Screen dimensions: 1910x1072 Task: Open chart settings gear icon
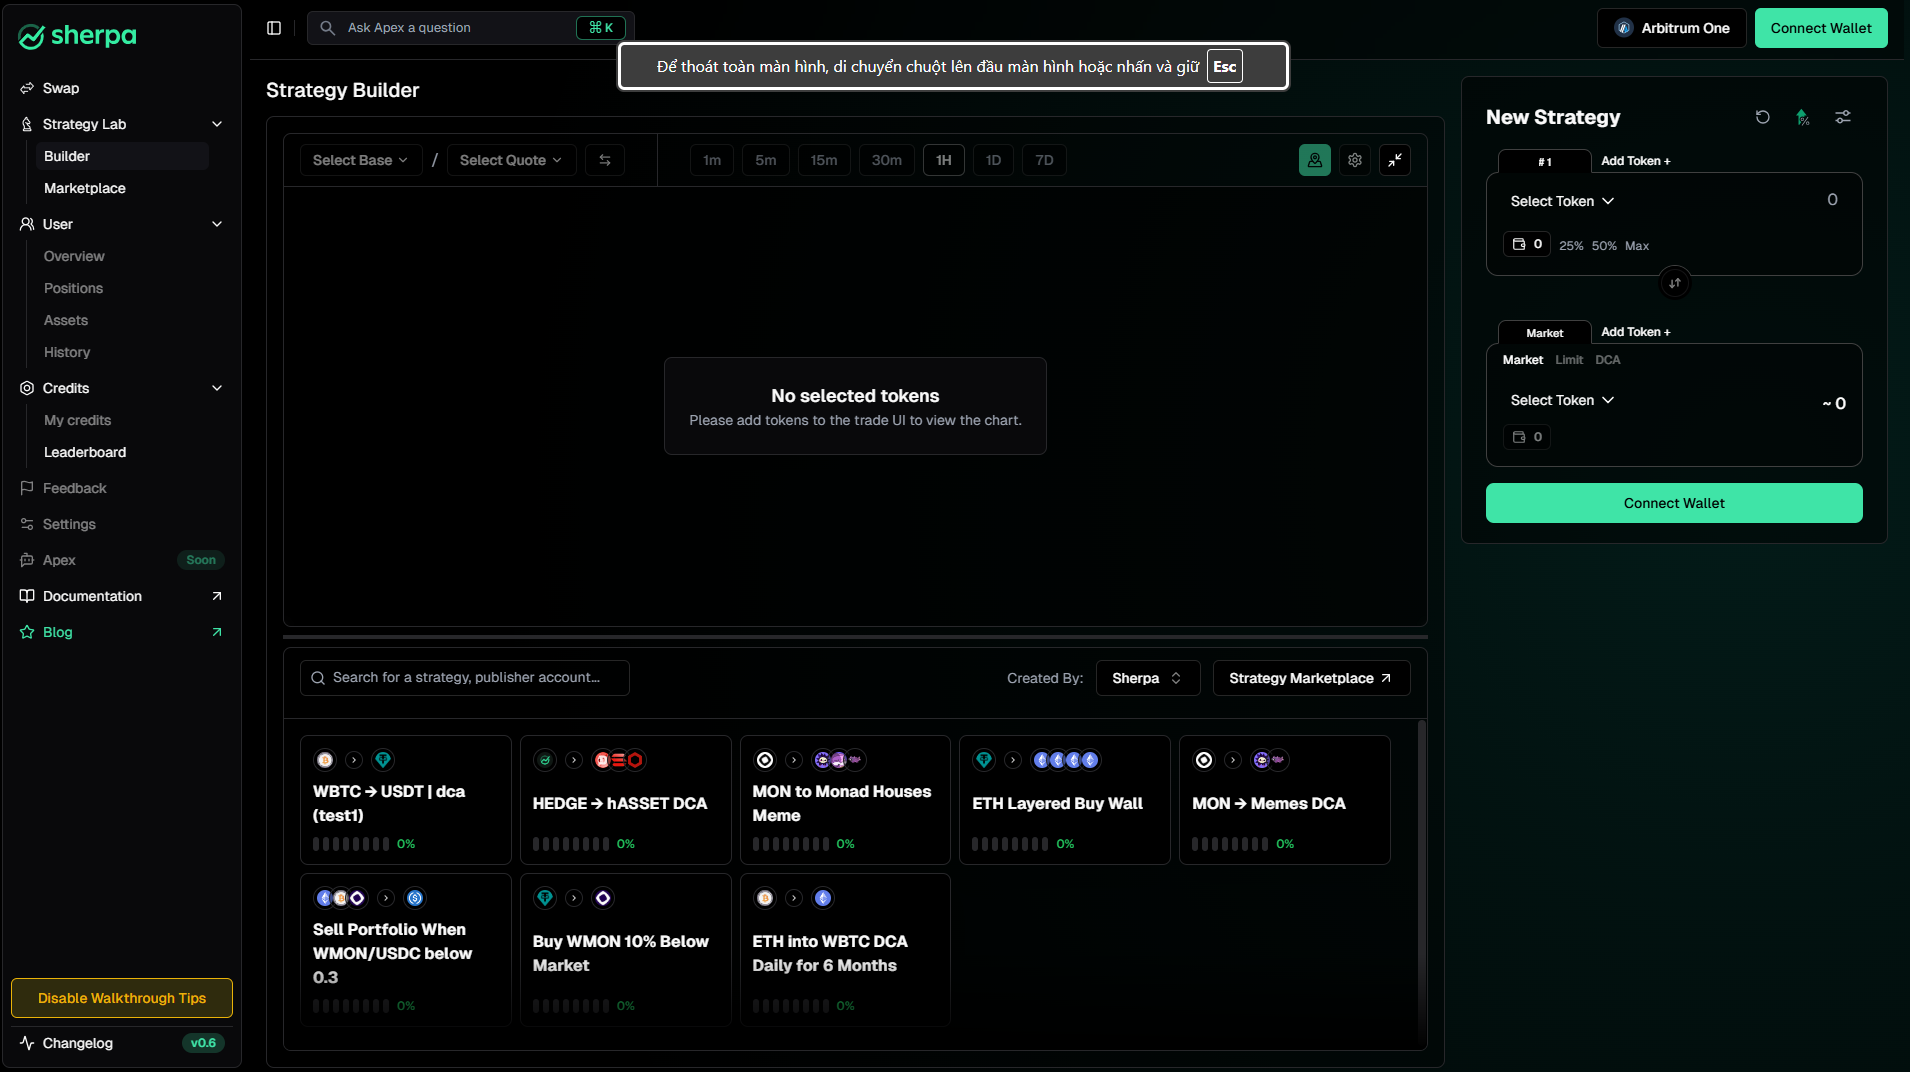[x=1355, y=160]
